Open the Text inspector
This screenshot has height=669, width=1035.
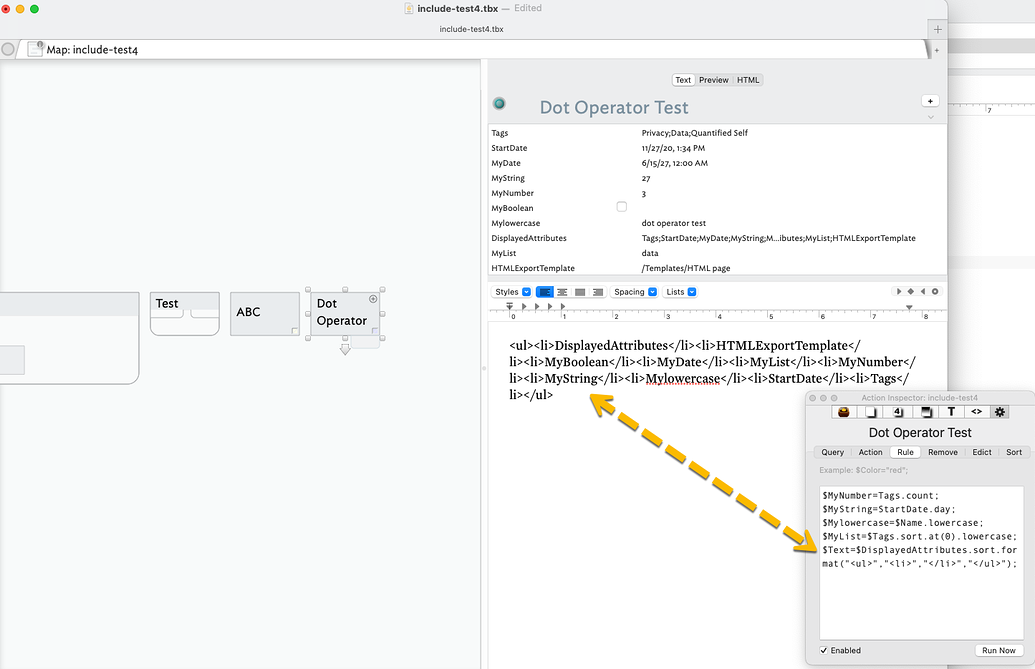tap(951, 412)
